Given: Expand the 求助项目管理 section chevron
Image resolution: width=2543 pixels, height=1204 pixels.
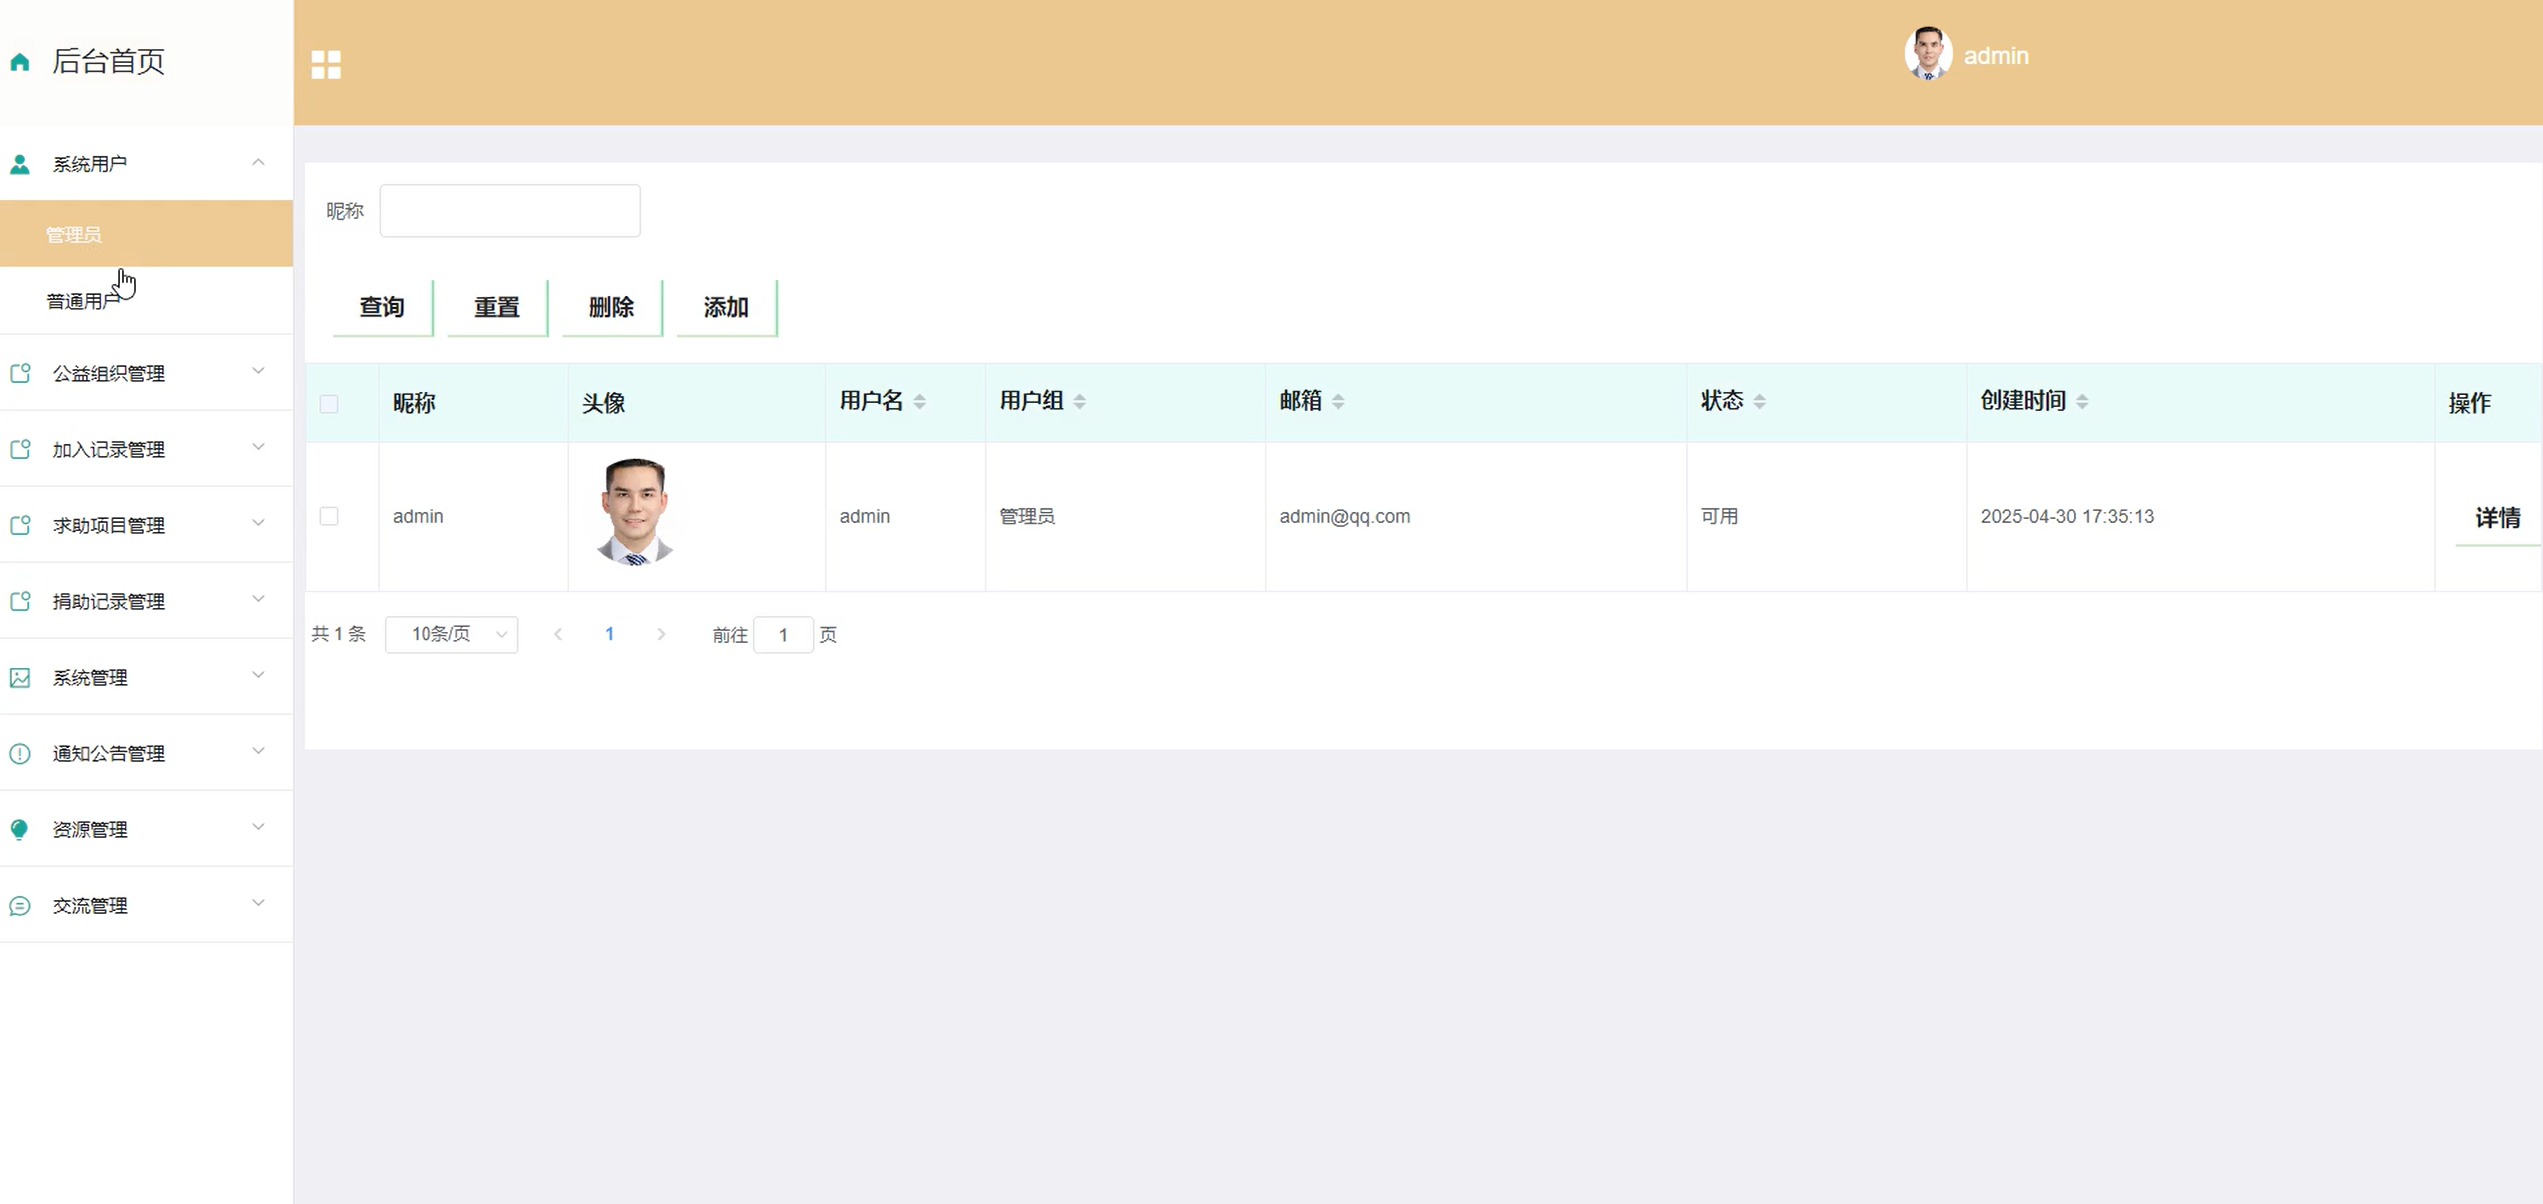Looking at the screenshot, I should (x=258, y=523).
